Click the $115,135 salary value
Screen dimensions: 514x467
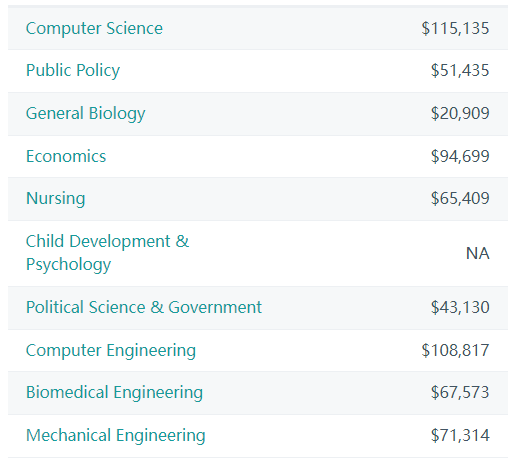pyautogui.click(x=455, y=28)
